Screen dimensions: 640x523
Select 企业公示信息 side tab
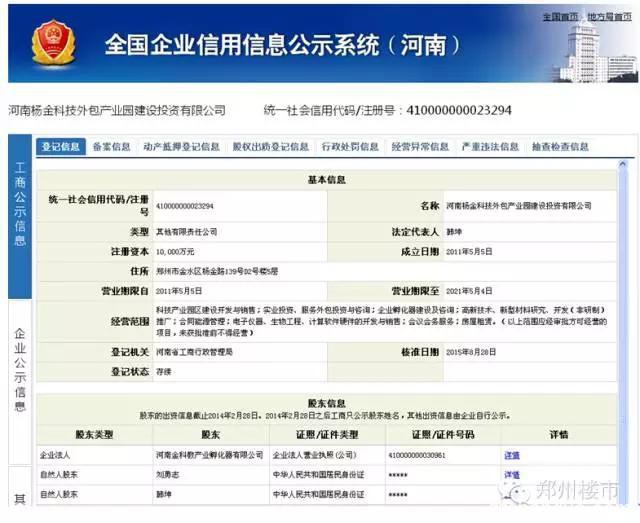(x=20, y=382)
